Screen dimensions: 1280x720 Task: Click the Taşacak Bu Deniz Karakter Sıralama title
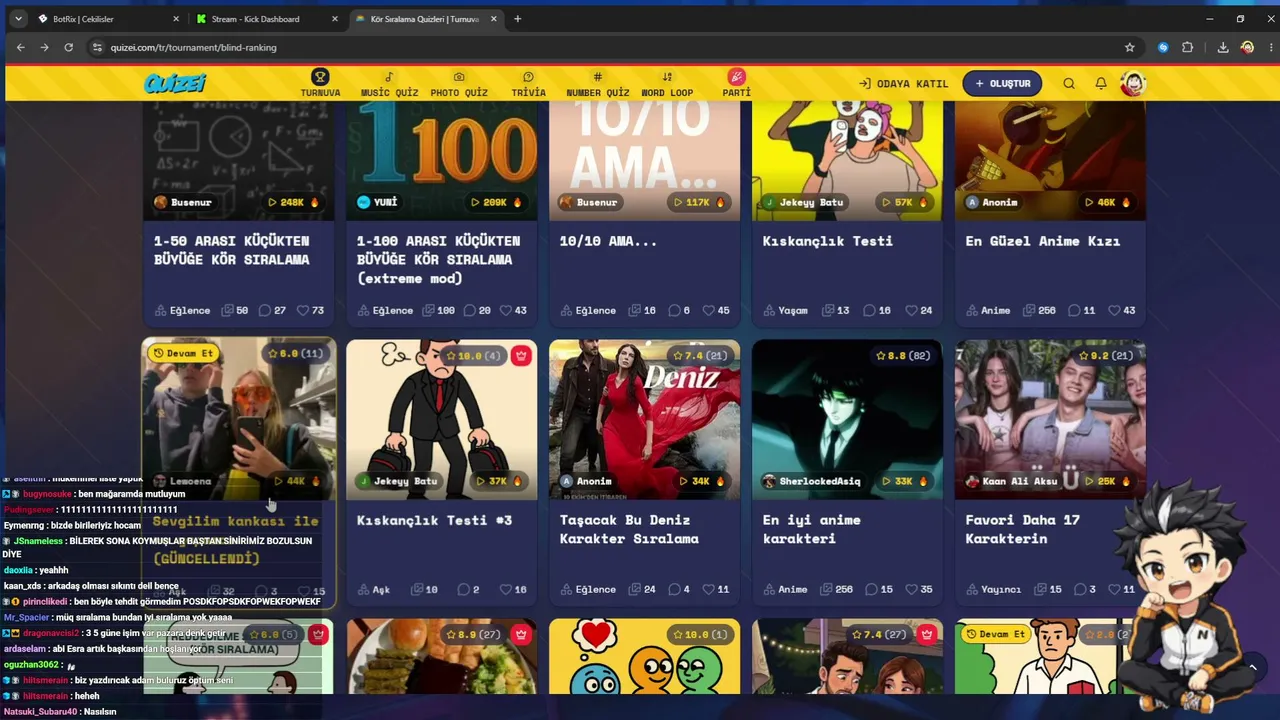pos(629,529)
